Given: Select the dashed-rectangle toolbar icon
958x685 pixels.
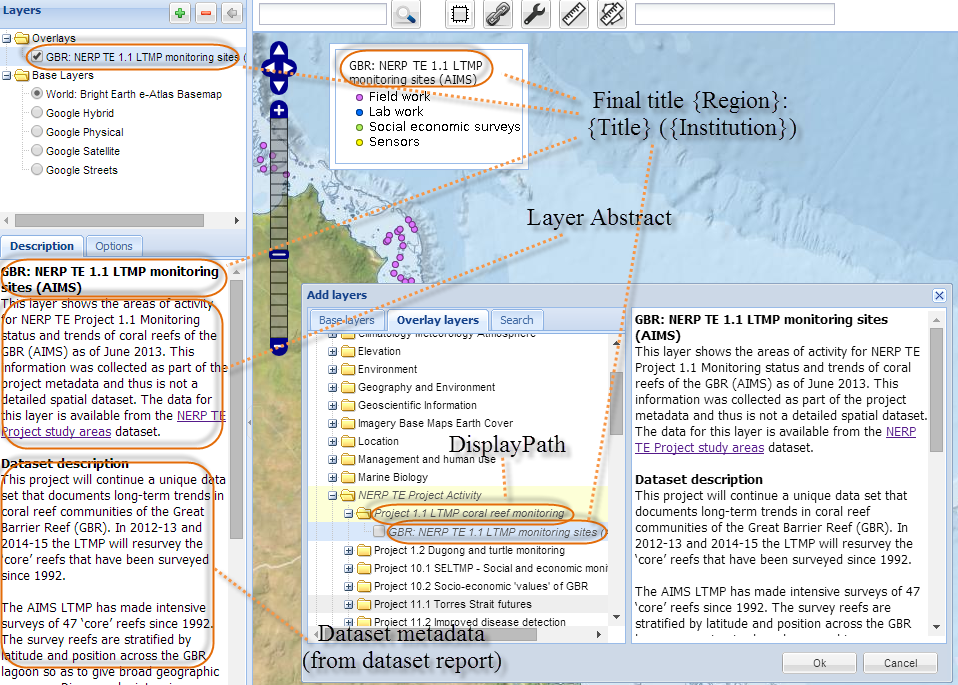Looking at the screenshot, I should click(x=459, y=14).
